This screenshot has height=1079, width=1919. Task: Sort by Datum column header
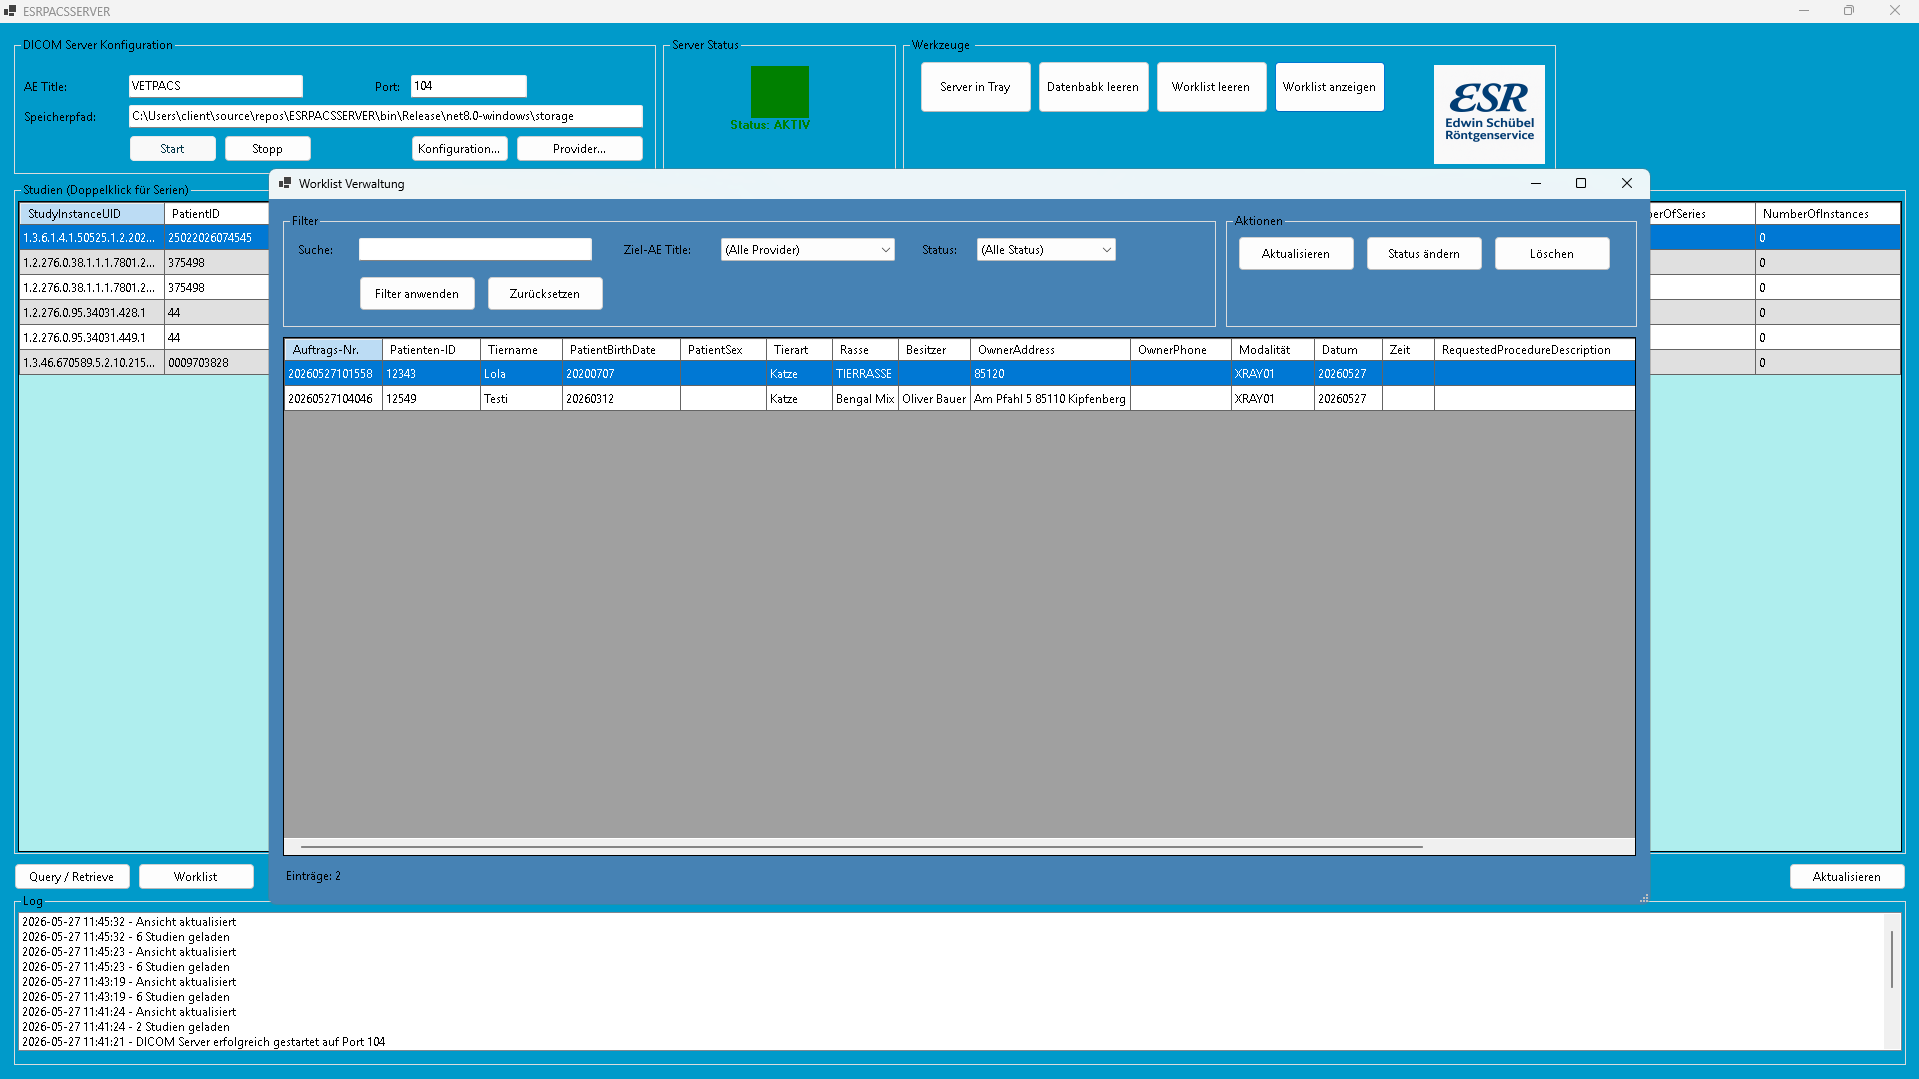coord(1348,350)
